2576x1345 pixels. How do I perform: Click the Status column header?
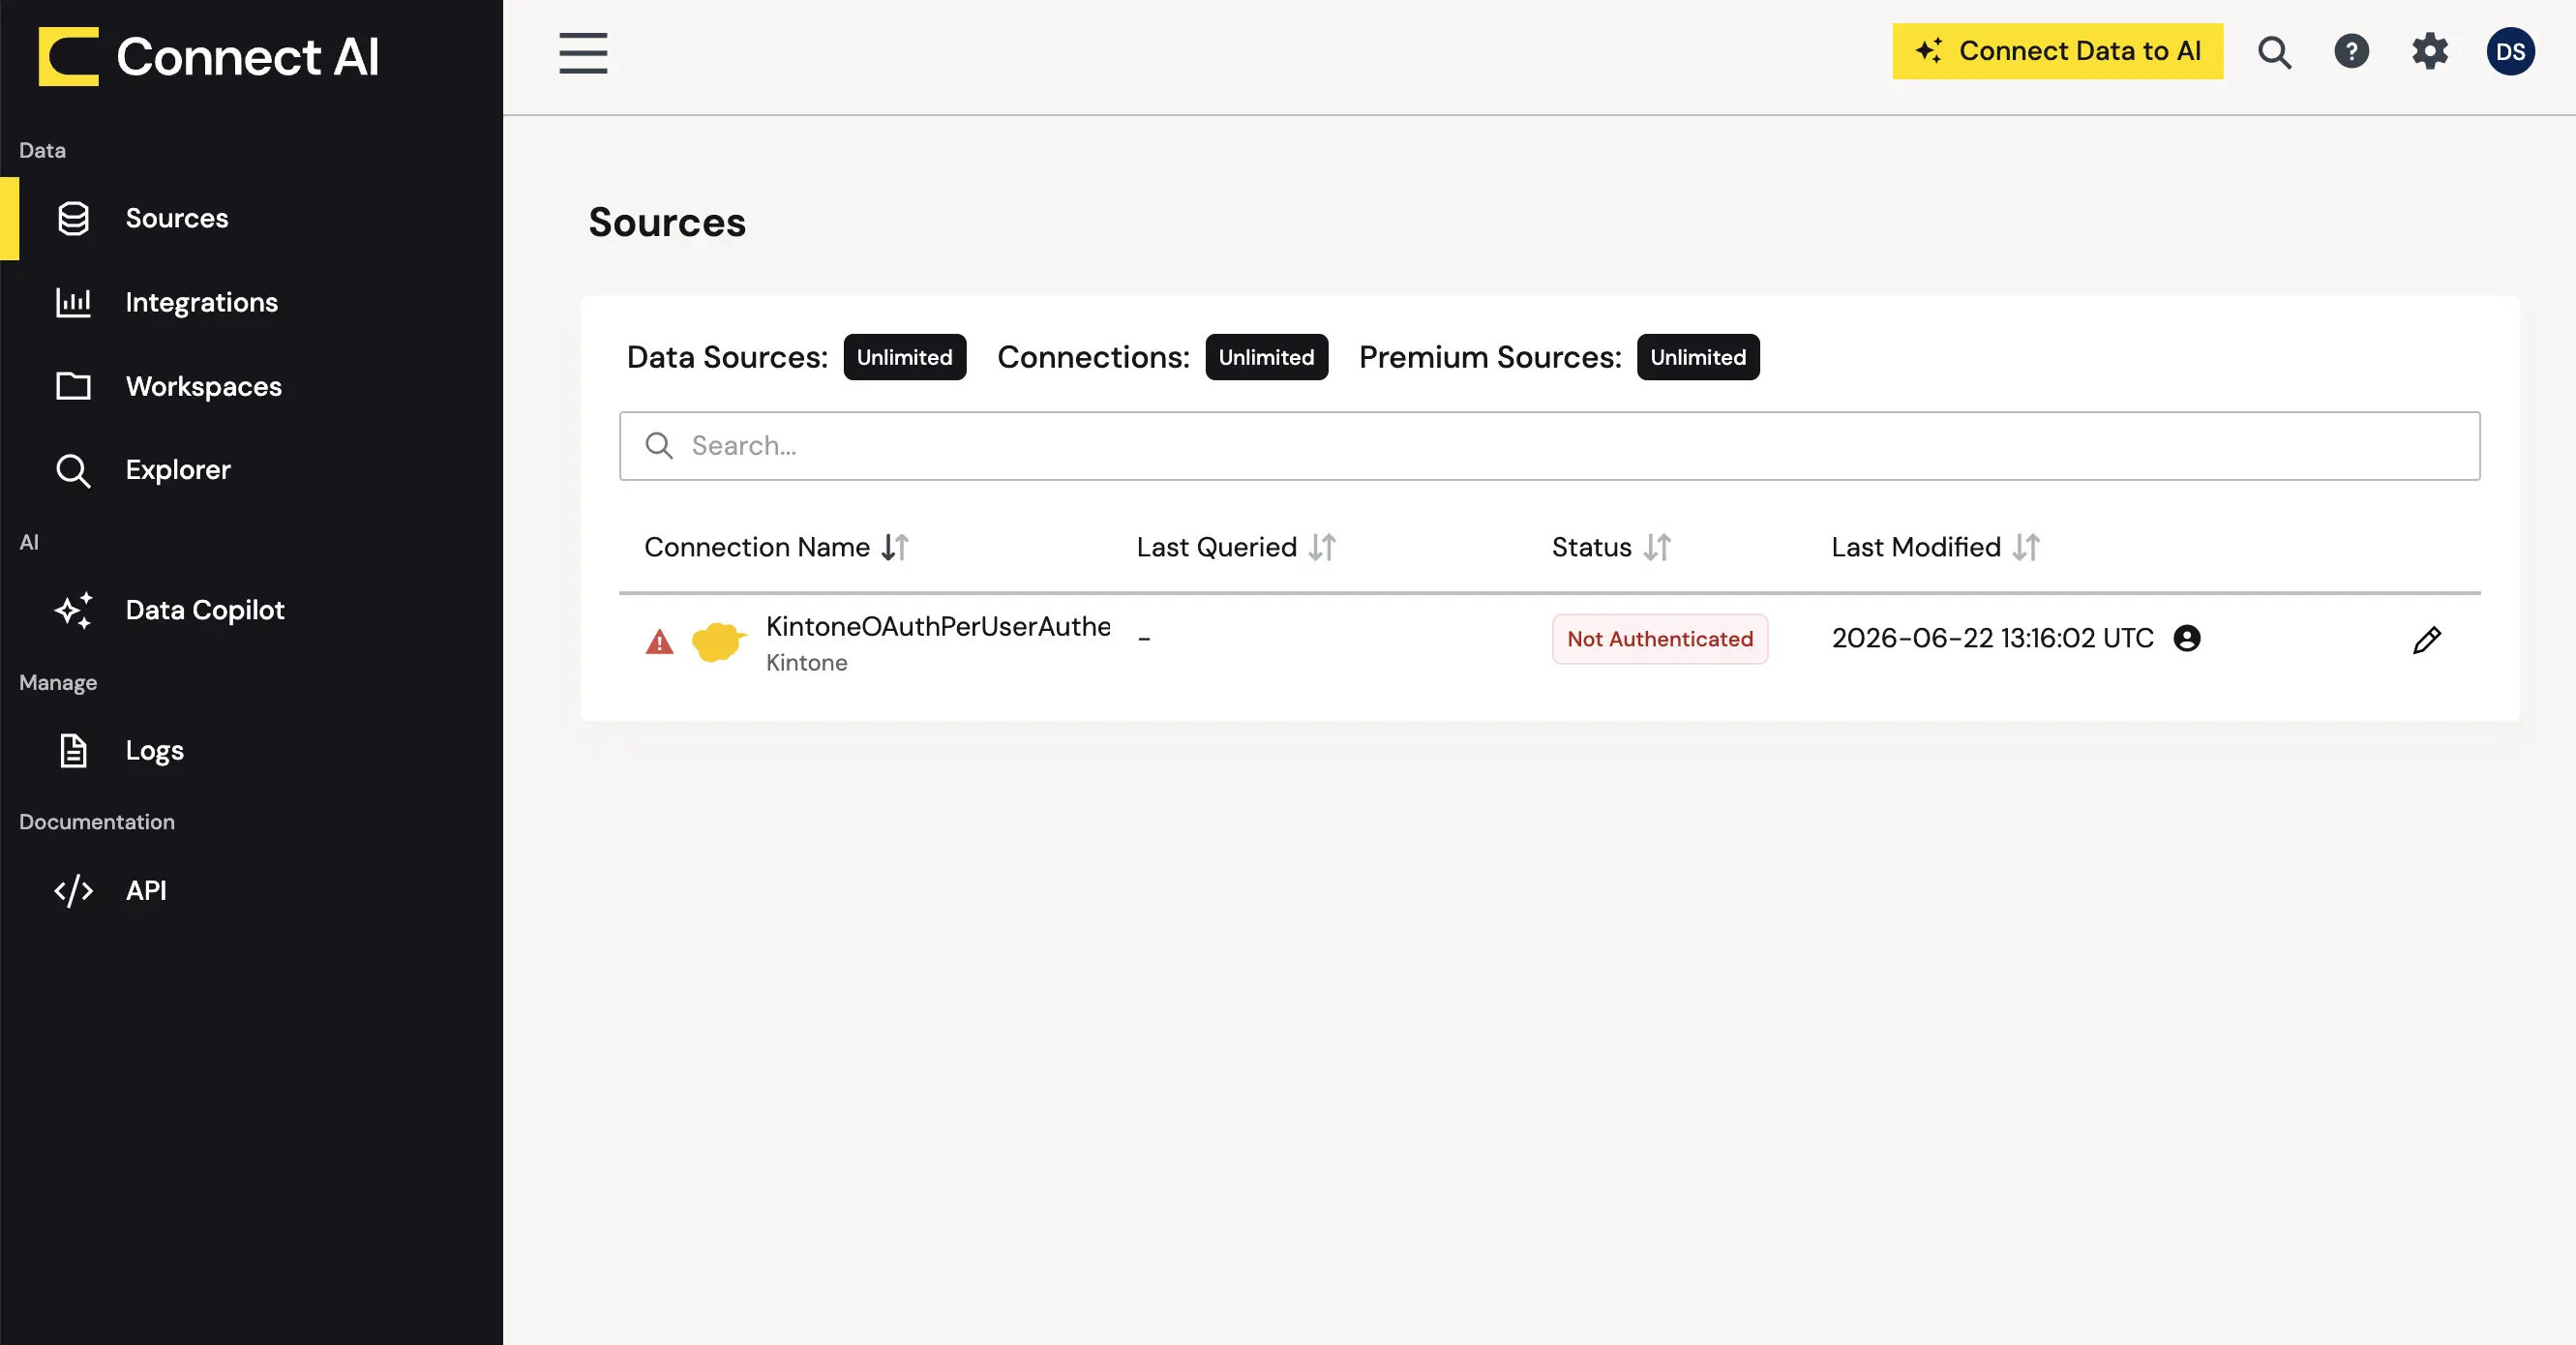1591,547
